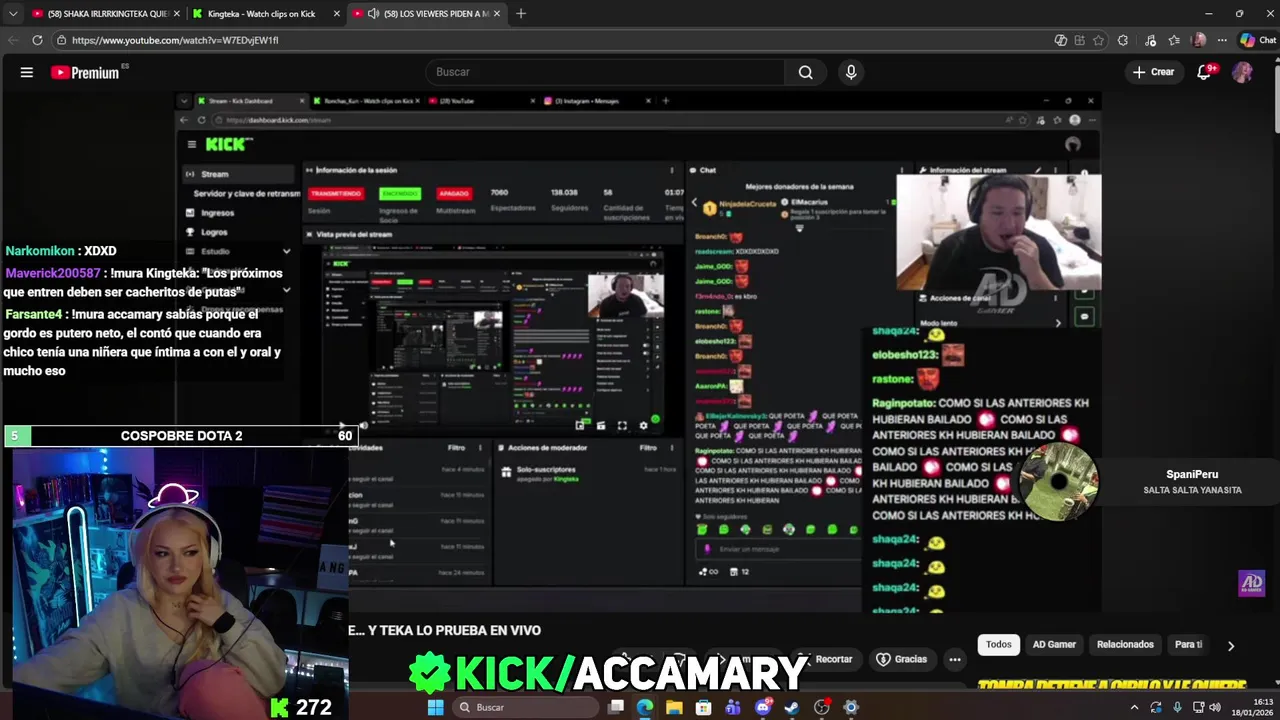Open the Edge favorites list
Screen dimensions: 1280x720
[1173, 40]
